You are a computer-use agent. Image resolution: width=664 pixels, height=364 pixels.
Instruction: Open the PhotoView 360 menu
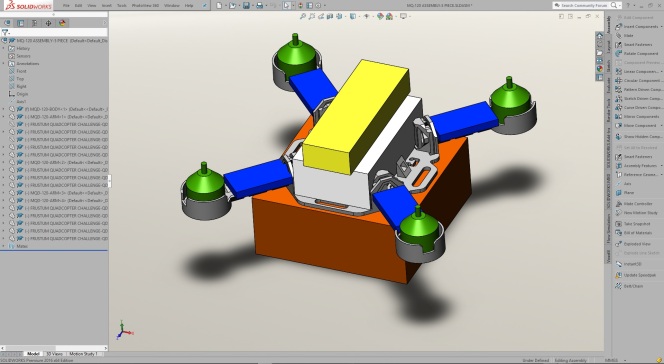point(145,6)
